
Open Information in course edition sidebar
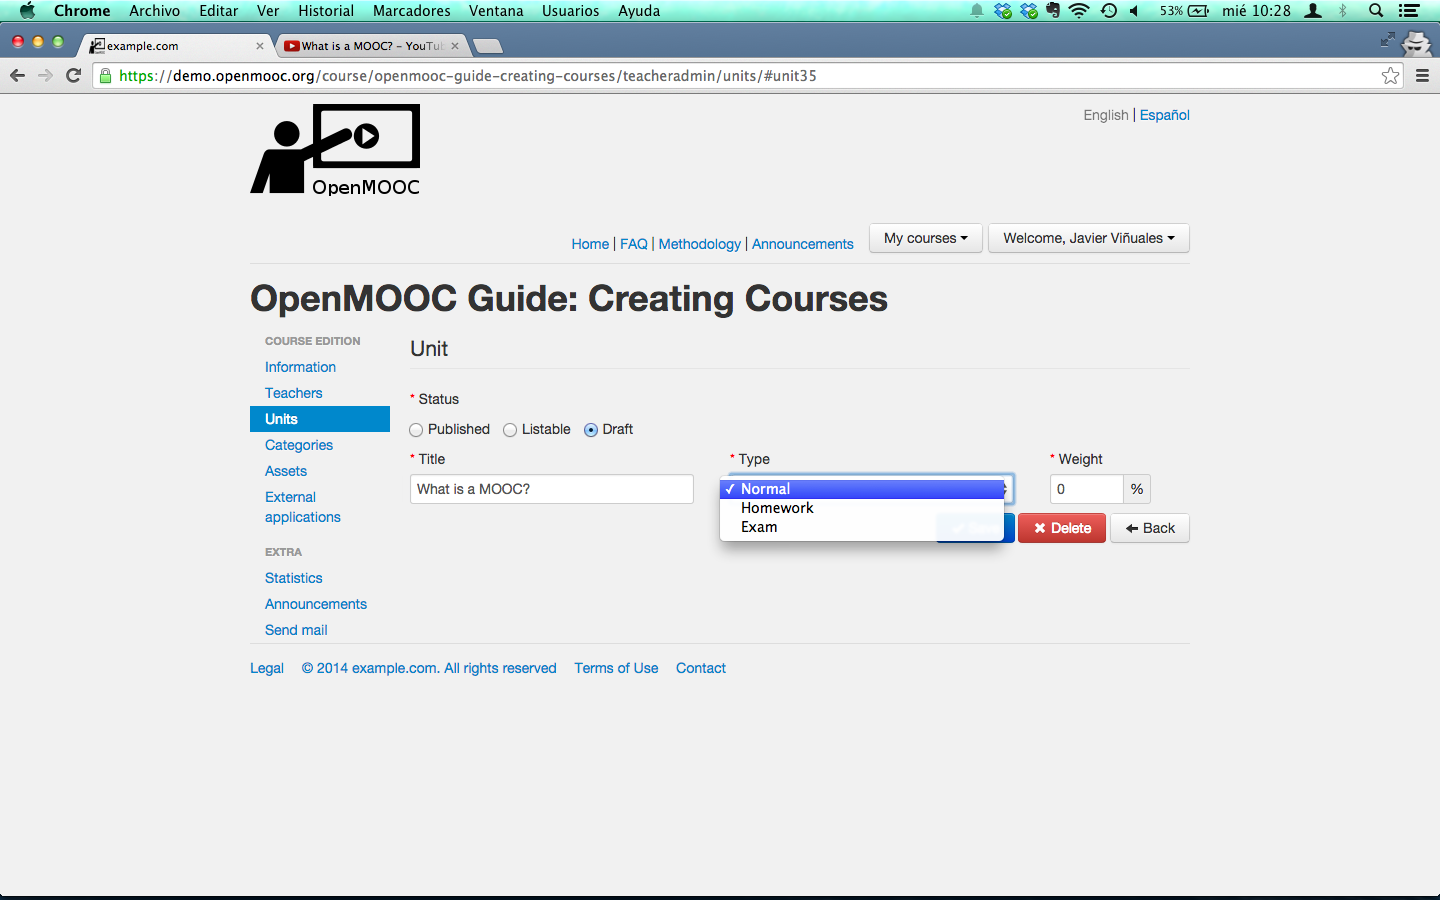300,367
